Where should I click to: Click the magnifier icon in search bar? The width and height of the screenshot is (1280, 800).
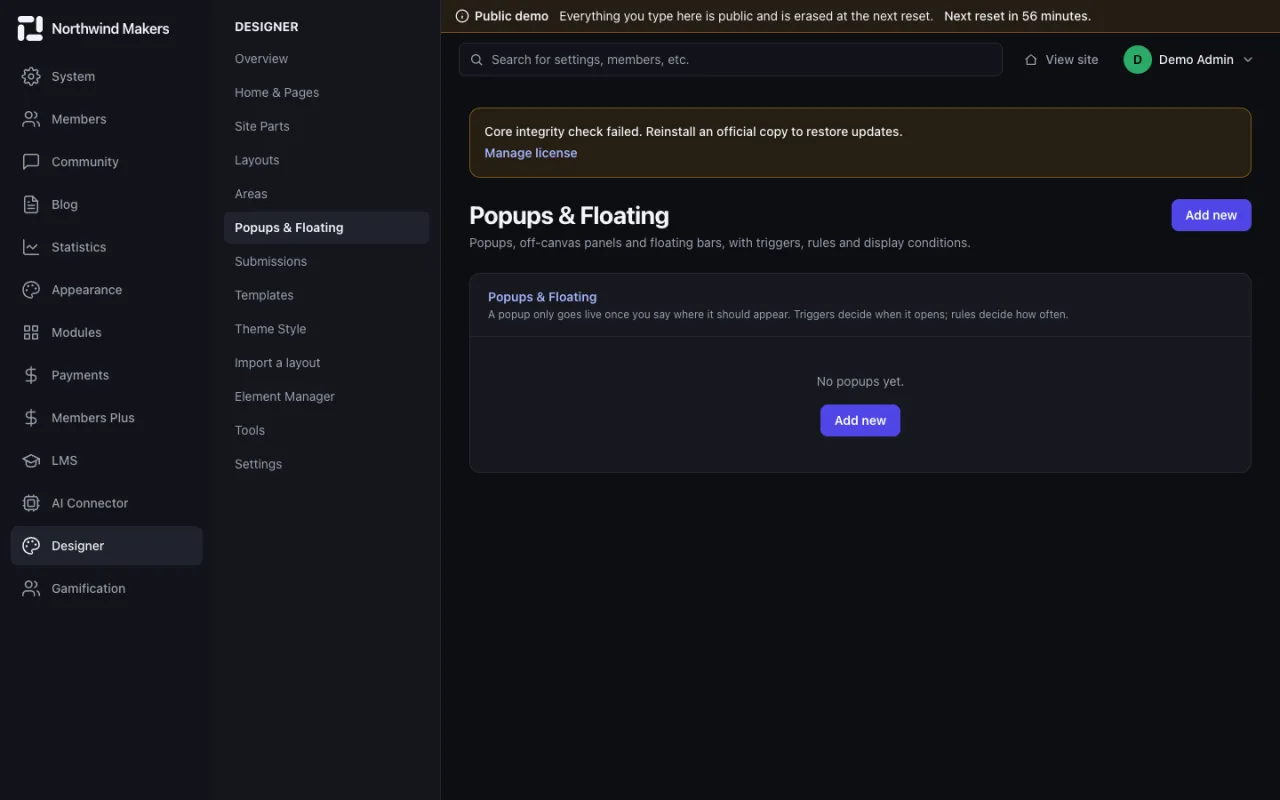(477, 60)
